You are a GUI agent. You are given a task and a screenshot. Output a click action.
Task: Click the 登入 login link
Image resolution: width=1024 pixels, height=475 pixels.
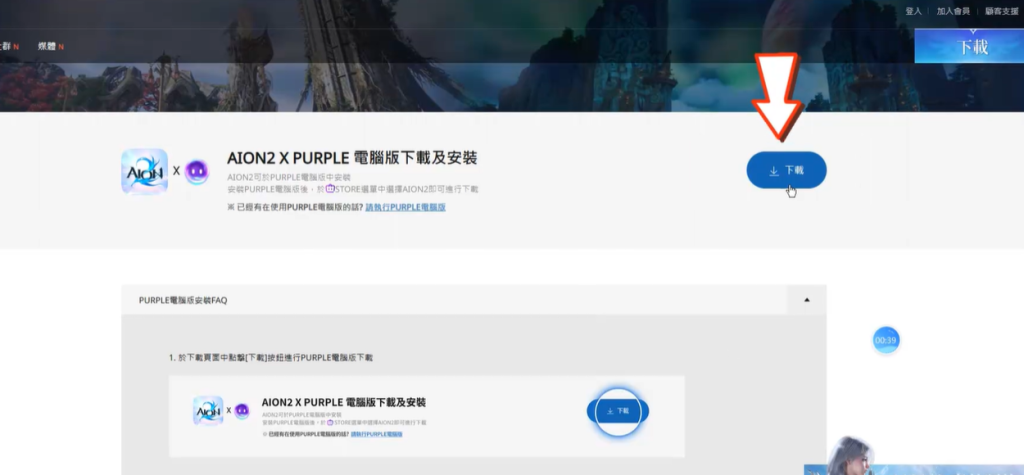(913, 11)
